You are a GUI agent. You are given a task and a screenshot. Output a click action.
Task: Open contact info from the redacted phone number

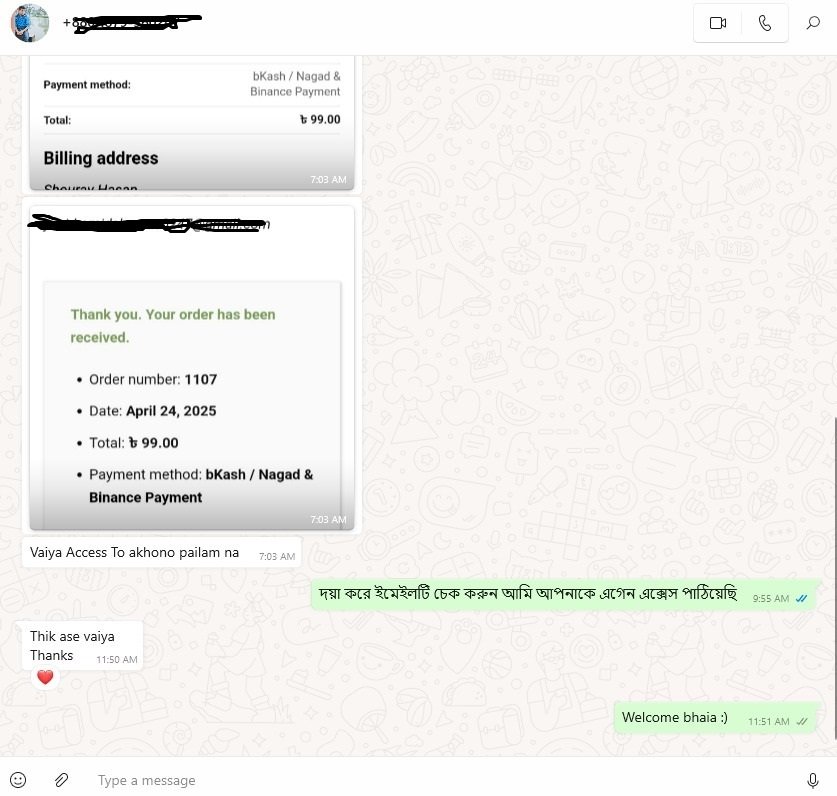coord(132,23)
